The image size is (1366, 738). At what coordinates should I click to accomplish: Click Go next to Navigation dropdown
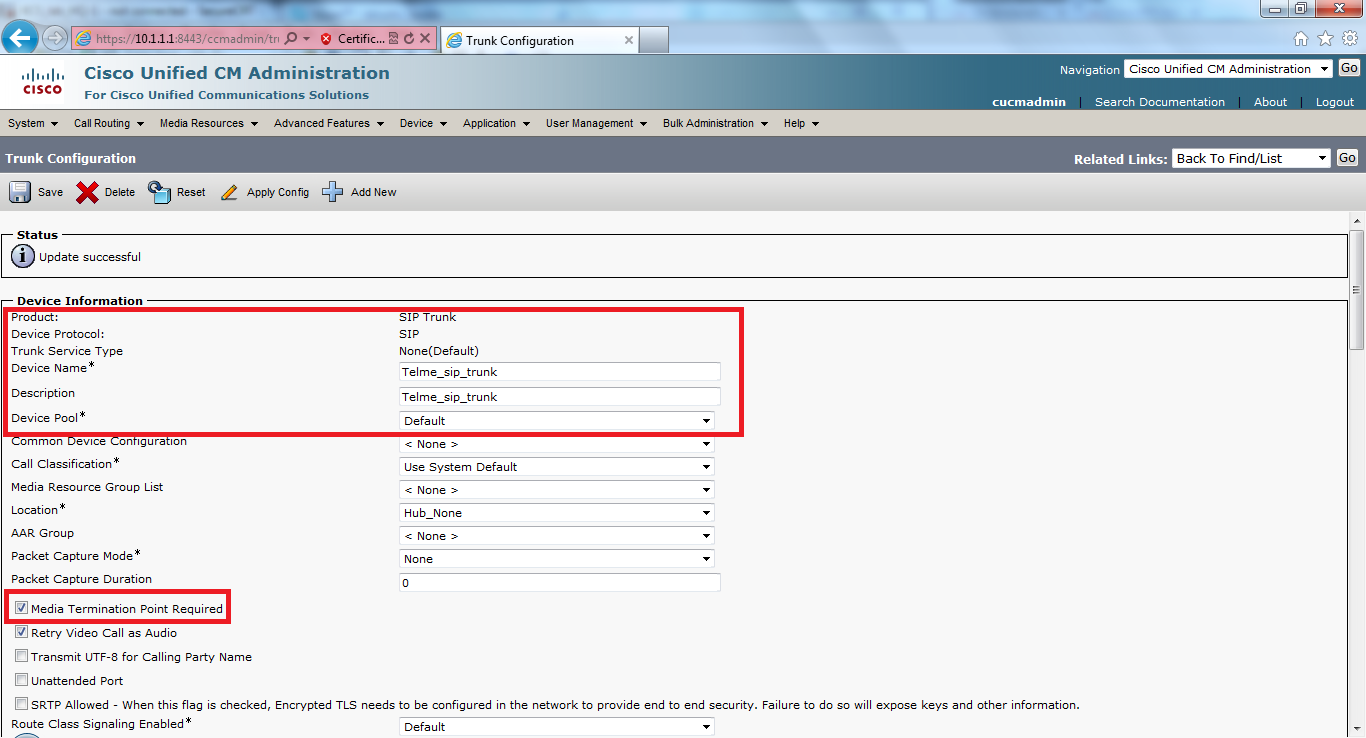pos(1349,68)
